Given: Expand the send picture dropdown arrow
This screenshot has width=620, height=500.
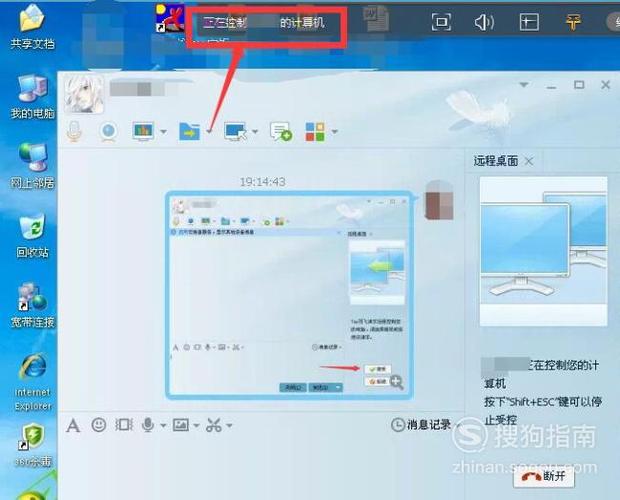Looking at the screenshot, I should (197, 426).
